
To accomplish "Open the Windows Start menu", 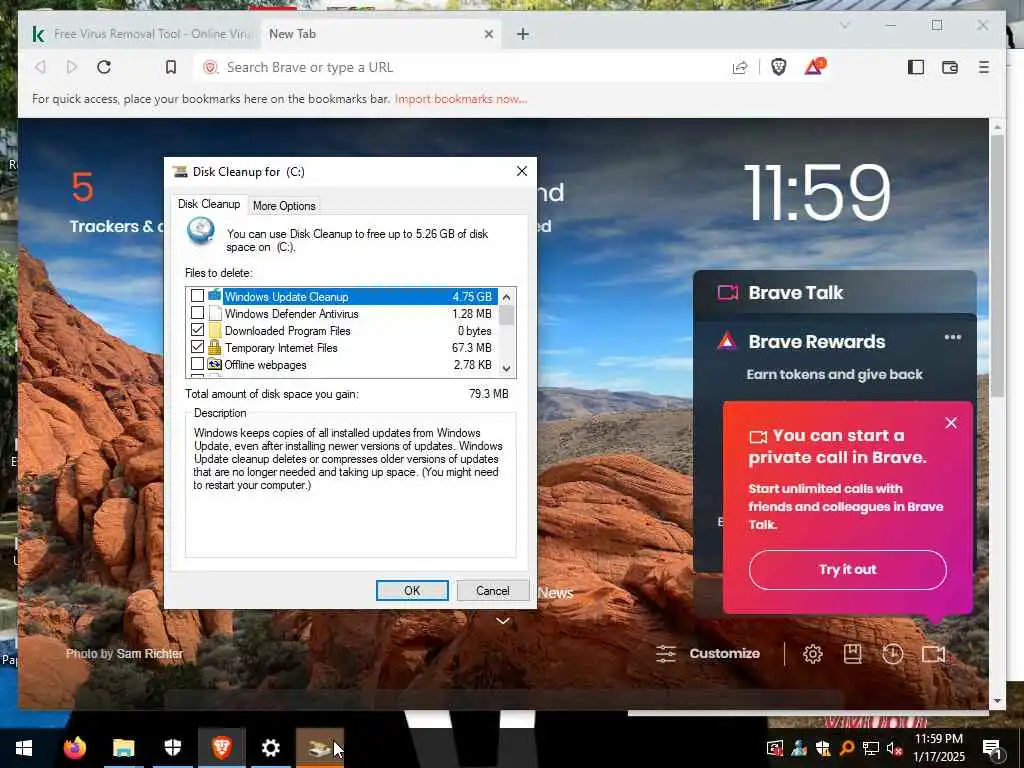I will 24,748.
